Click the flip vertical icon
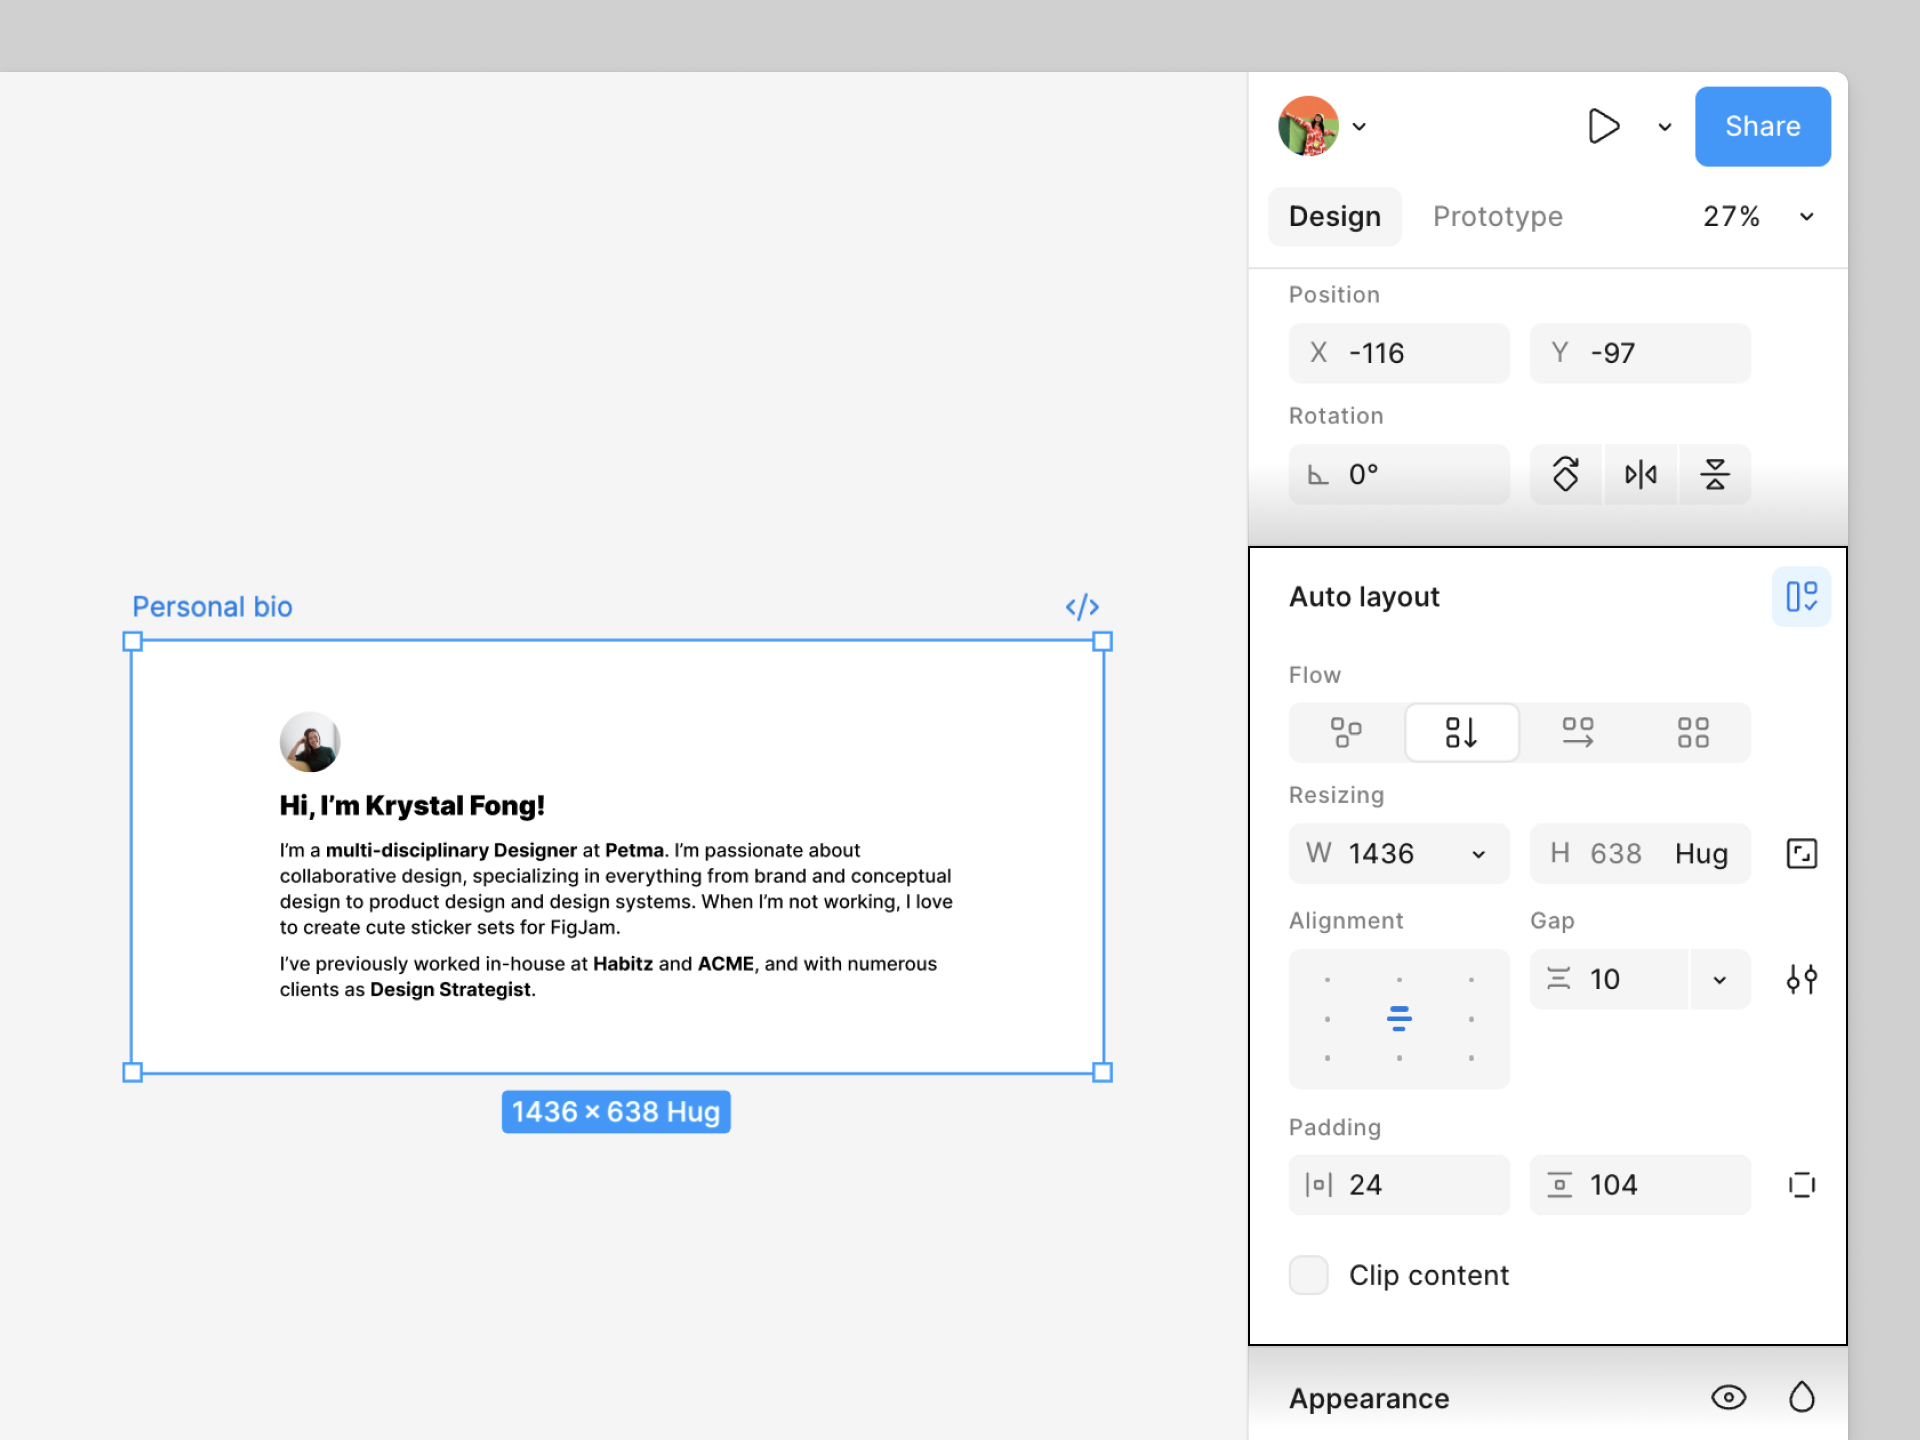The image size is (1920, 1440). click(x=1715, y=474)
